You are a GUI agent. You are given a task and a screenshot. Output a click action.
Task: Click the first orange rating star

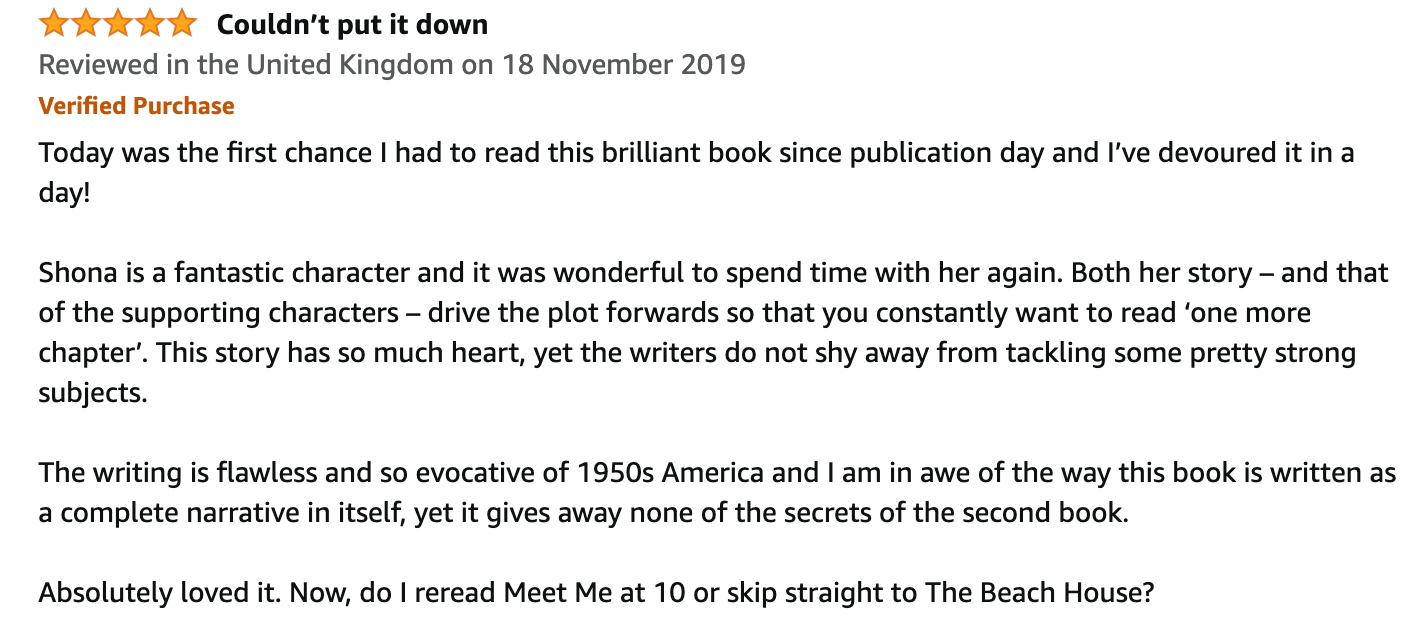[x=54, y=23]
